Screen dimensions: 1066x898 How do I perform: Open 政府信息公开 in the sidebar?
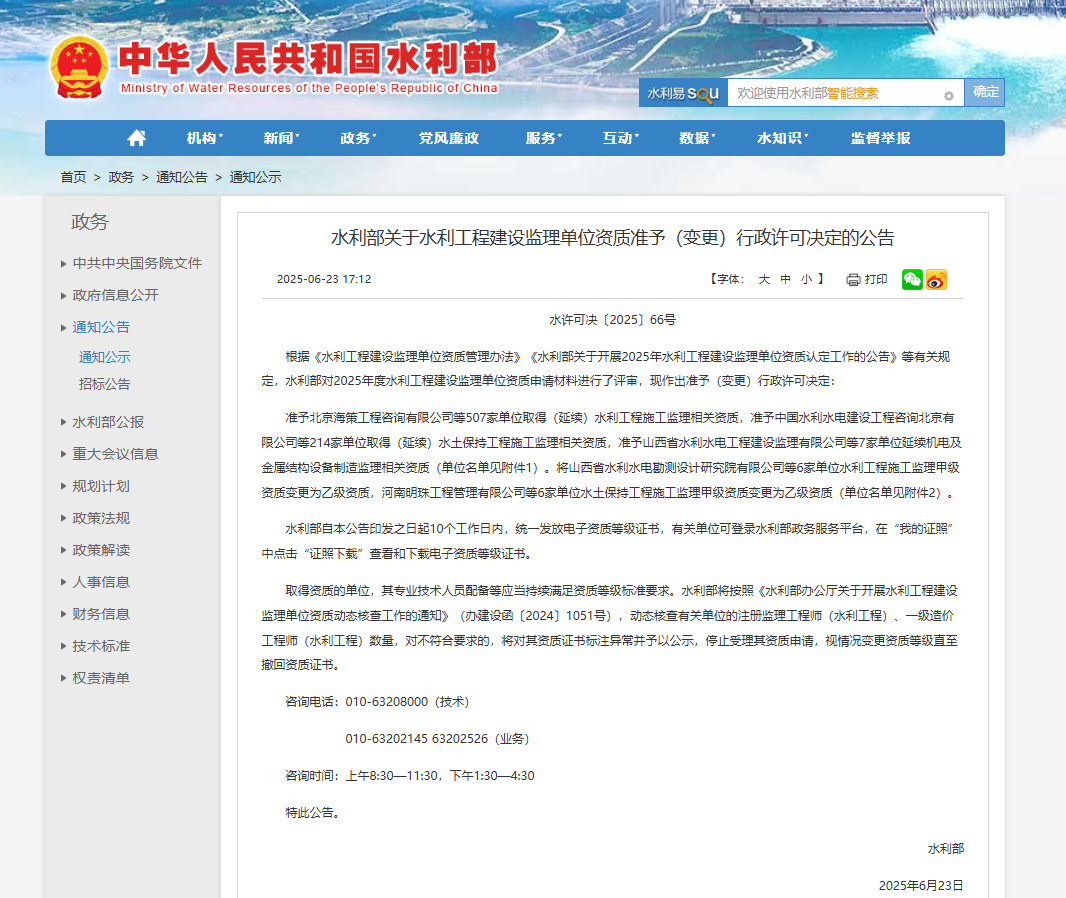click(x=115, y=298)
